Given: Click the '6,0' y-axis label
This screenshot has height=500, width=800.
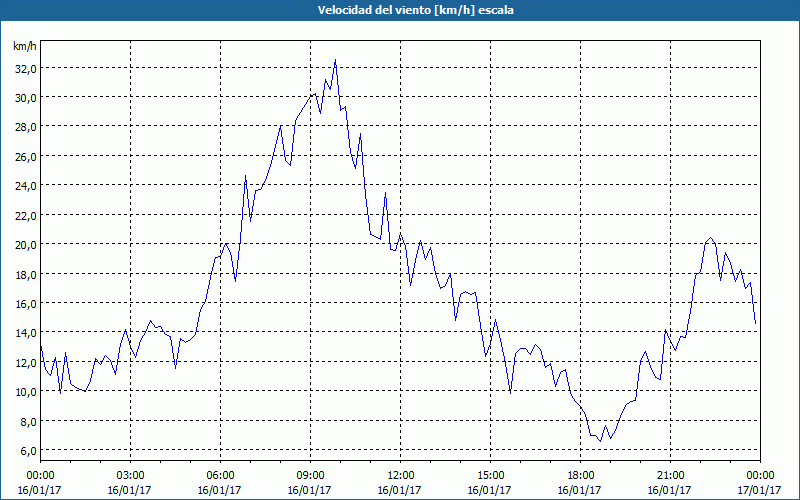Looking at the screenshot, I should (x=28, y=451).
